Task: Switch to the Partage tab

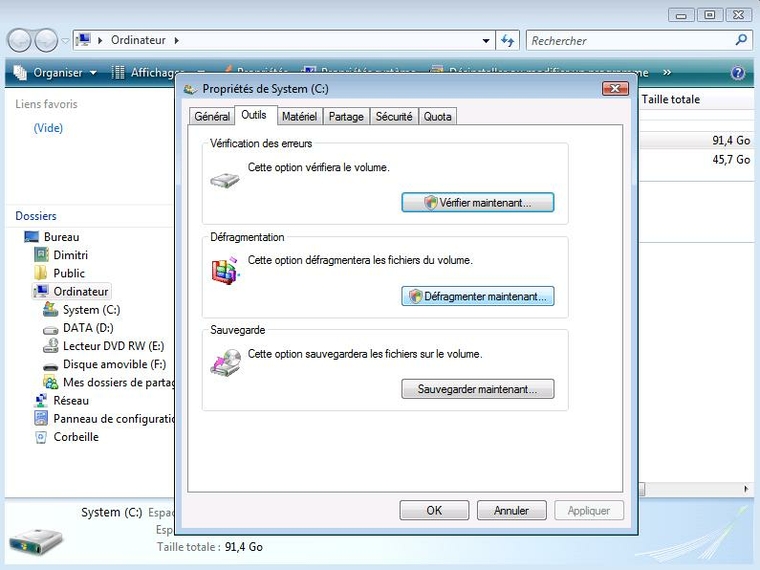Action: pos(346,116)
